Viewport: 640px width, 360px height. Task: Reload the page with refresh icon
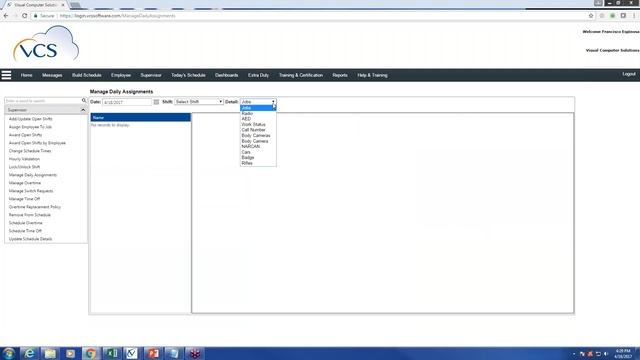[24, 16]
